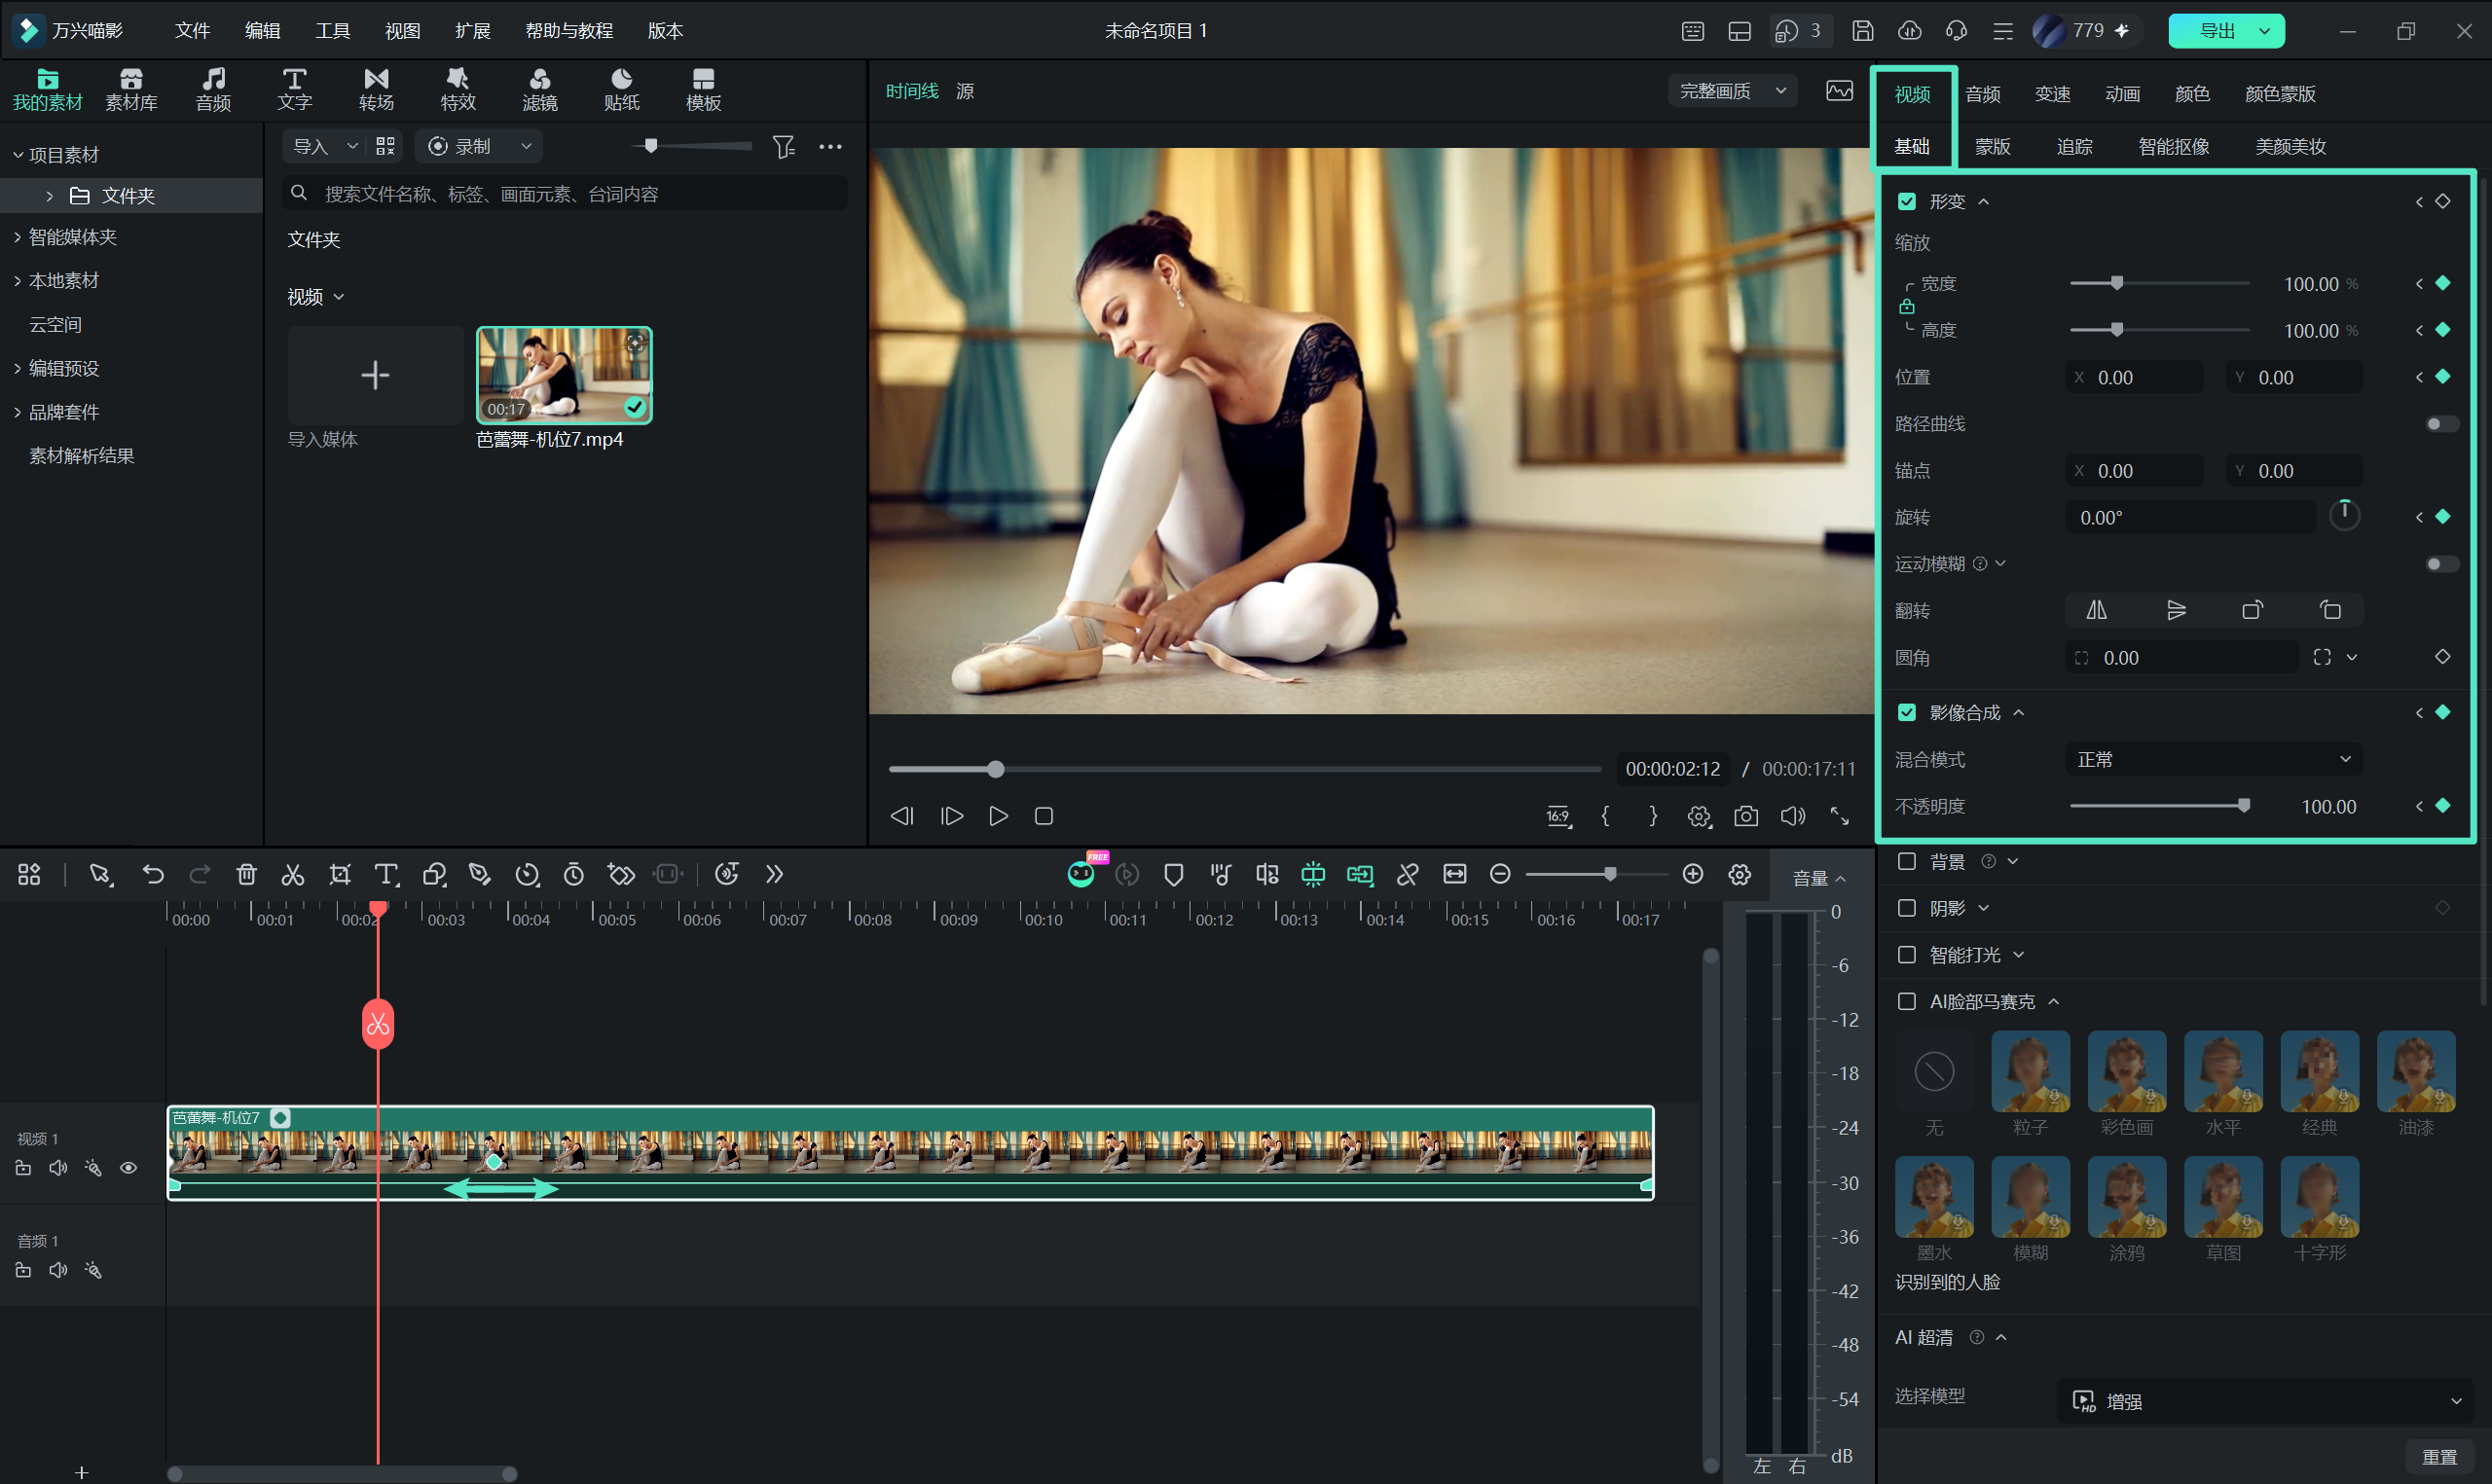Click zoom-in plus icon on timeline
The height and width of the screenshot is (1484, 2492).
[x=1693, y=875]
